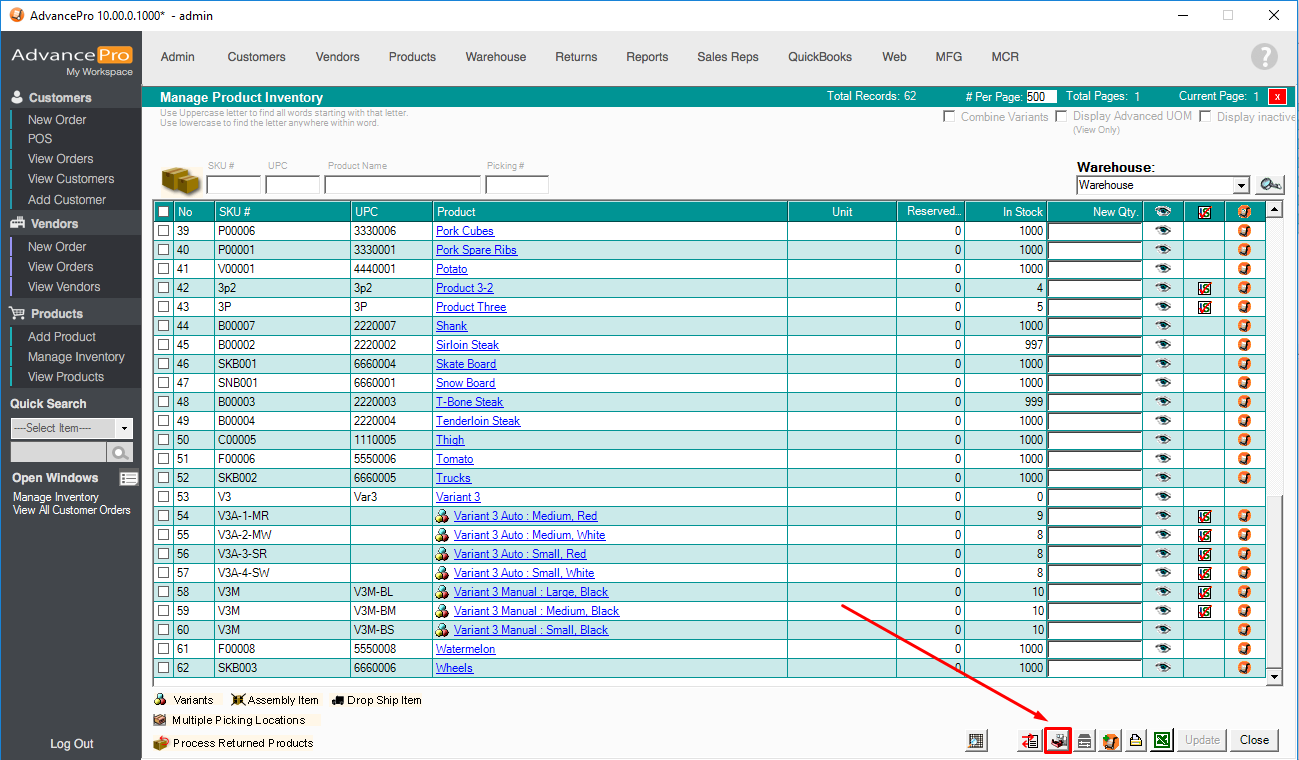
Task: Click the orange hand-truck icon in bottom toolbar
Action: pos(1110,741)
